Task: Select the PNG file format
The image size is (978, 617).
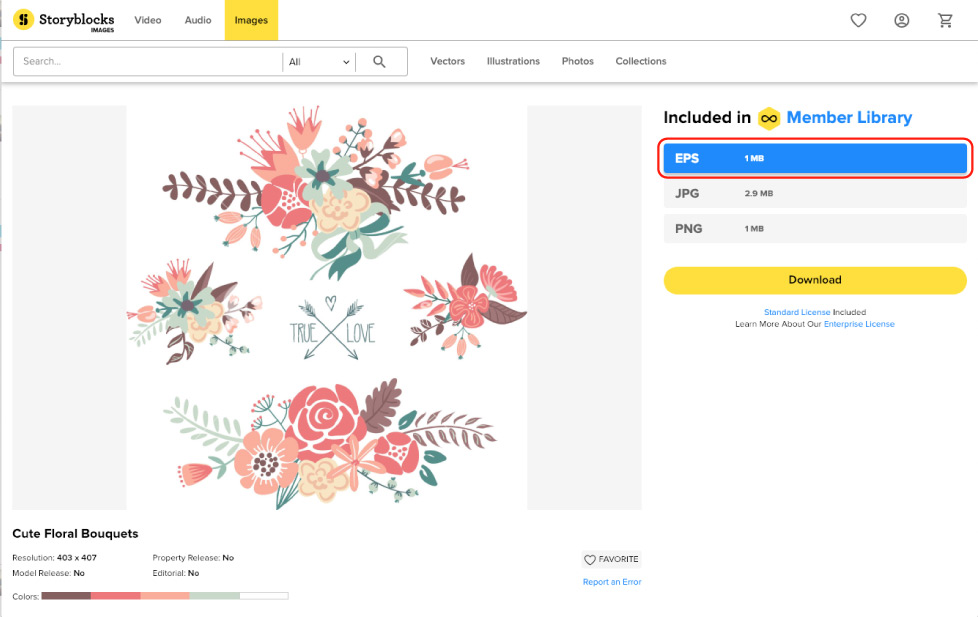Action: (x=815, y=228)
